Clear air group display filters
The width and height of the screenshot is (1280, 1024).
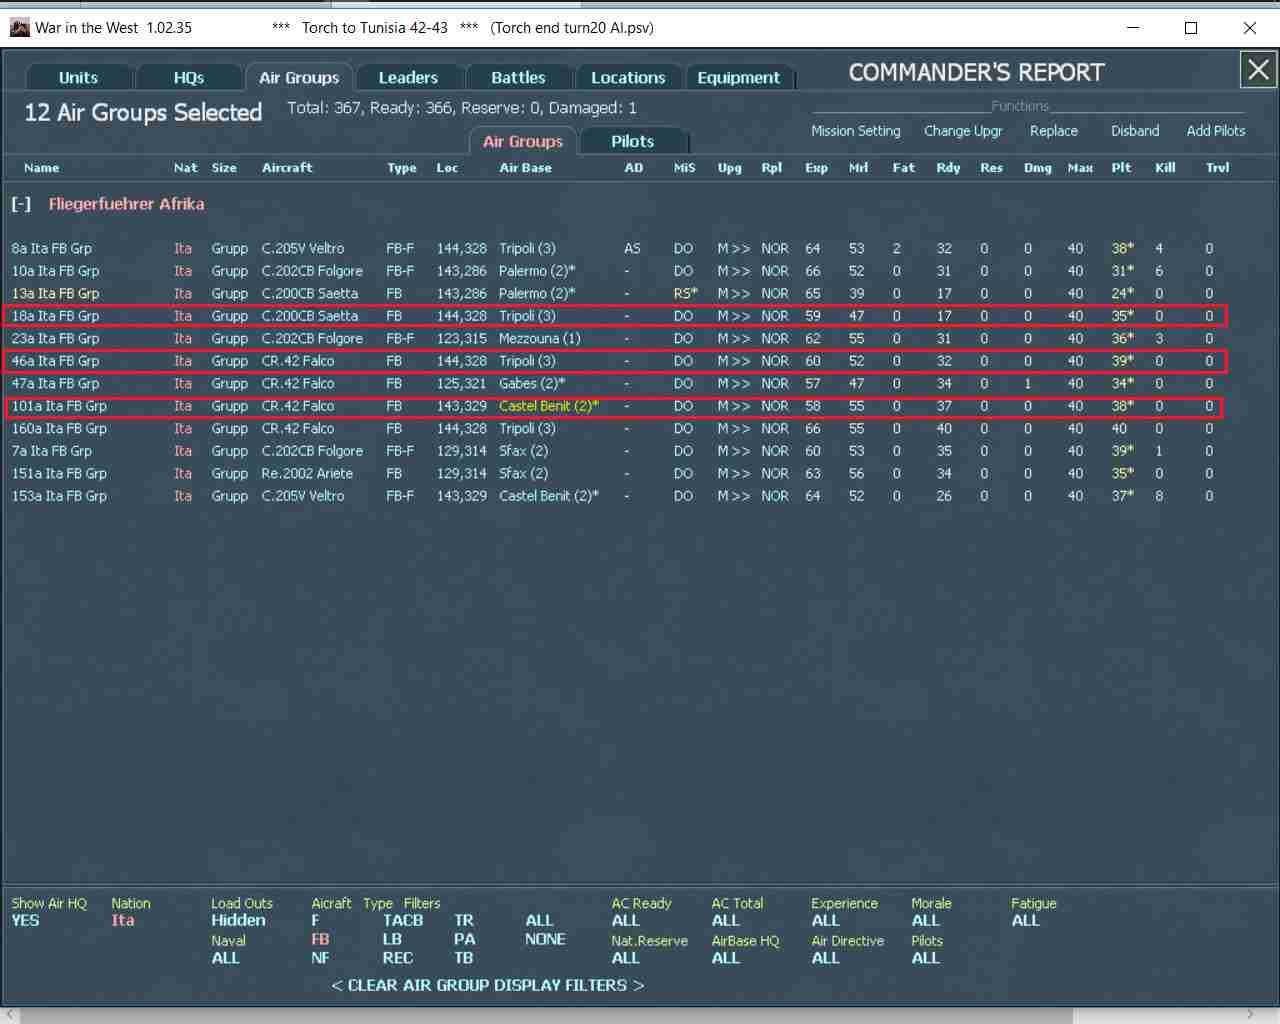pyautogui.click(x=488, y=985)
